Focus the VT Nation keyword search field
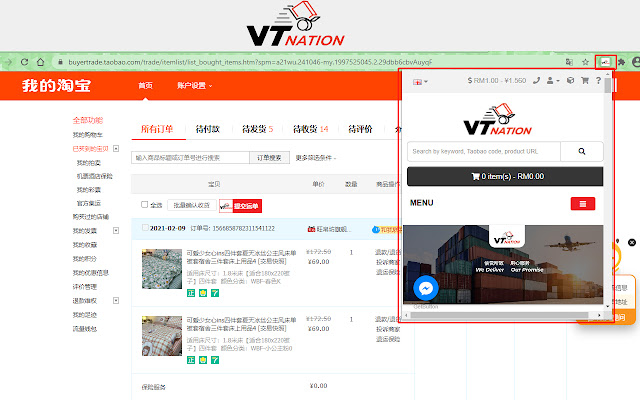This screenshot has height=400, width=640. pos(484,151)
